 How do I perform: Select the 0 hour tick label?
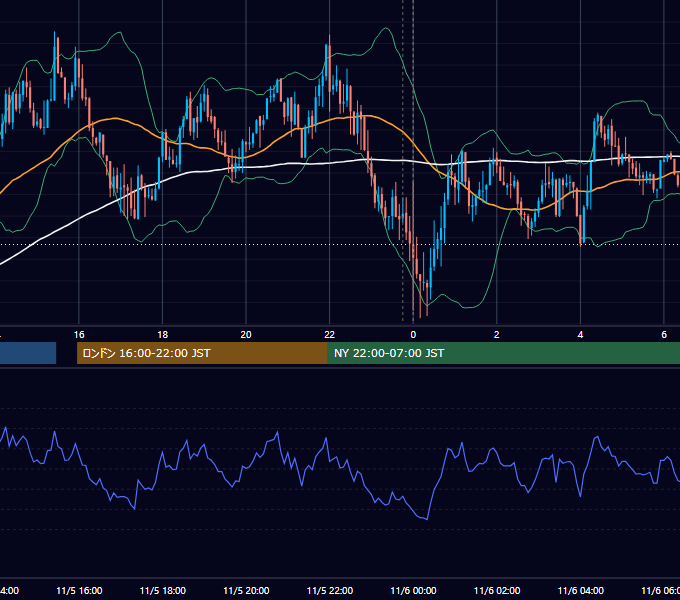(413, 334)
